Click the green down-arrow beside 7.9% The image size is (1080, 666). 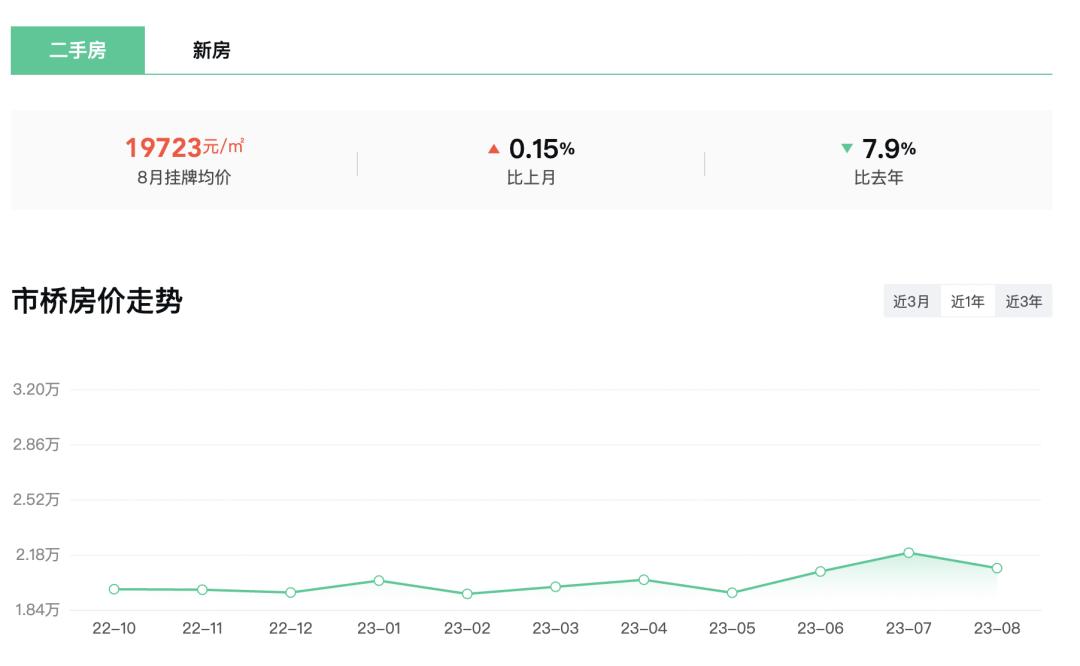(x=847, y=149)
